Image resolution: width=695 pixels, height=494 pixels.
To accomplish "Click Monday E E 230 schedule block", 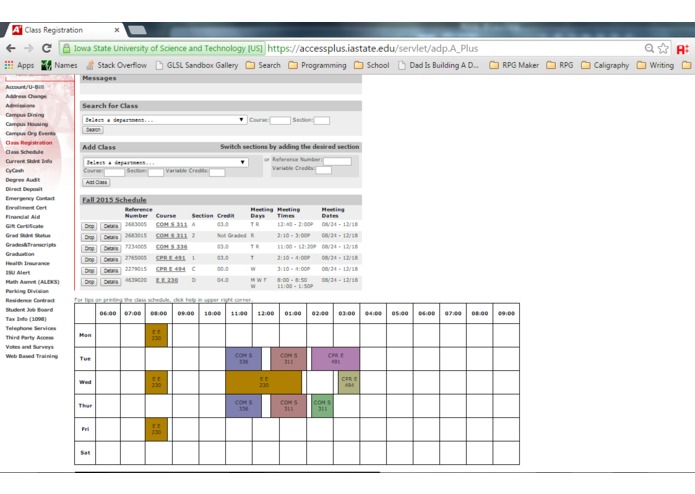I will click(156, 335).
